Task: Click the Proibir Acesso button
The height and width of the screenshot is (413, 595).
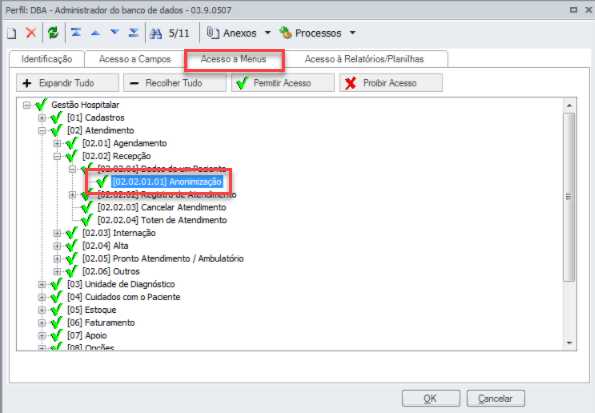Action: (x=391, y=83)
